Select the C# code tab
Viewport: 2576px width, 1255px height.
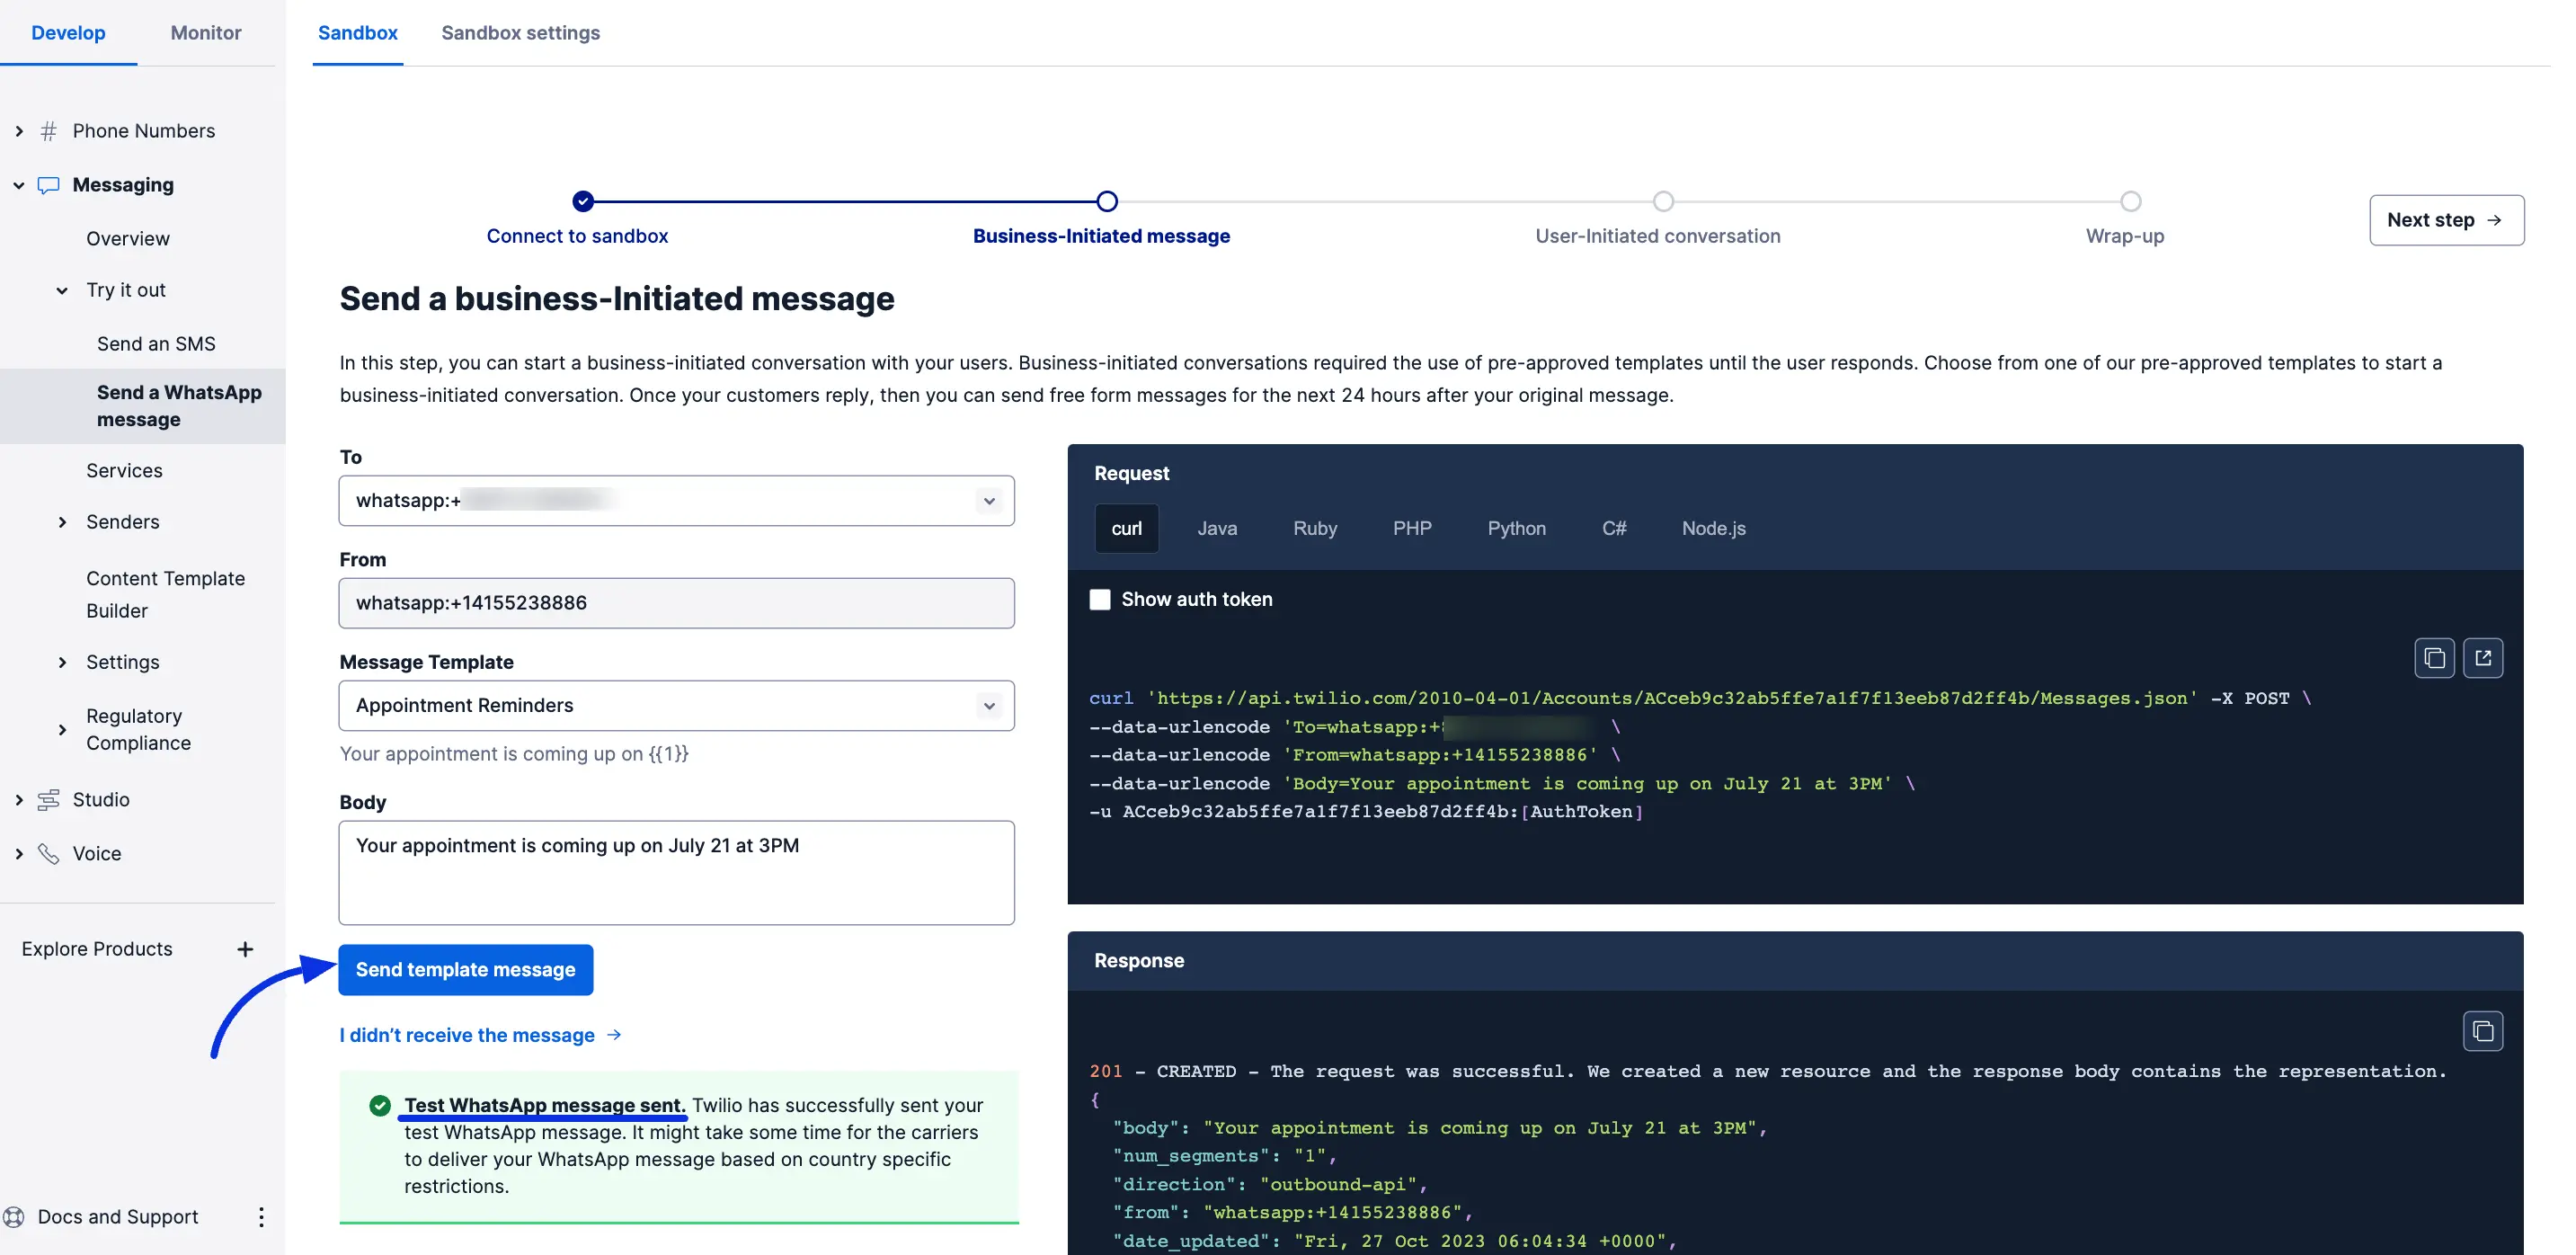coord(1614,528)
